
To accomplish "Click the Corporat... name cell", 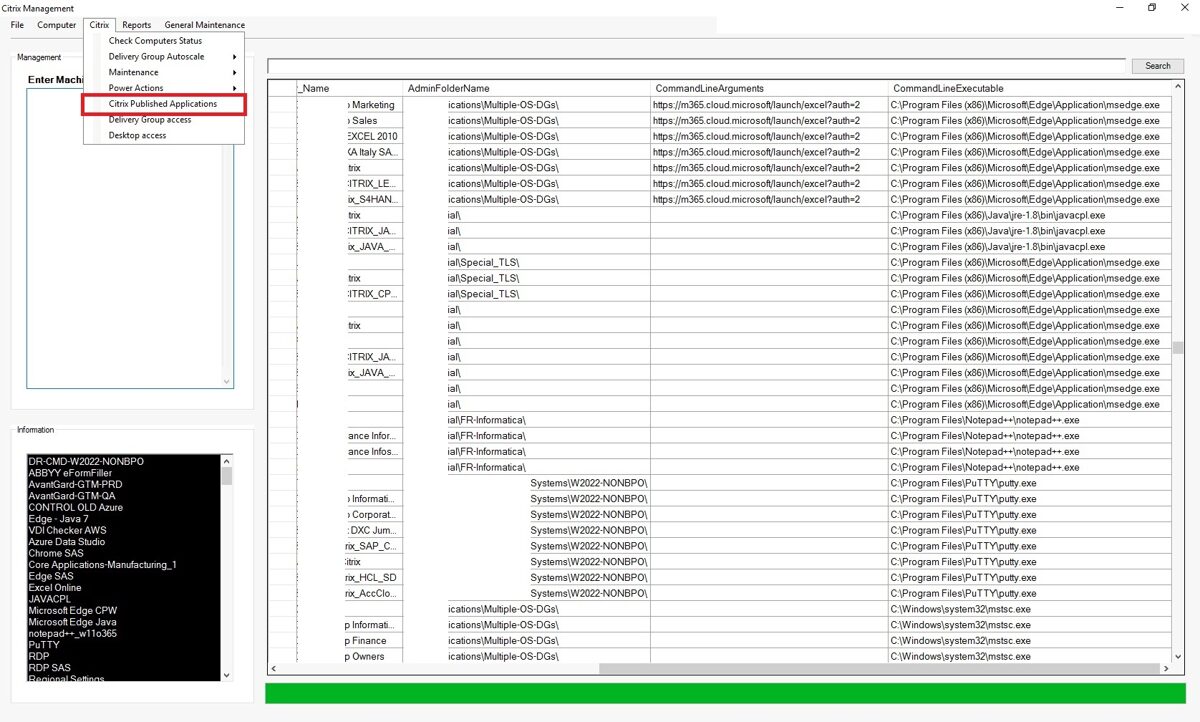I will click(x=350, y=515).
